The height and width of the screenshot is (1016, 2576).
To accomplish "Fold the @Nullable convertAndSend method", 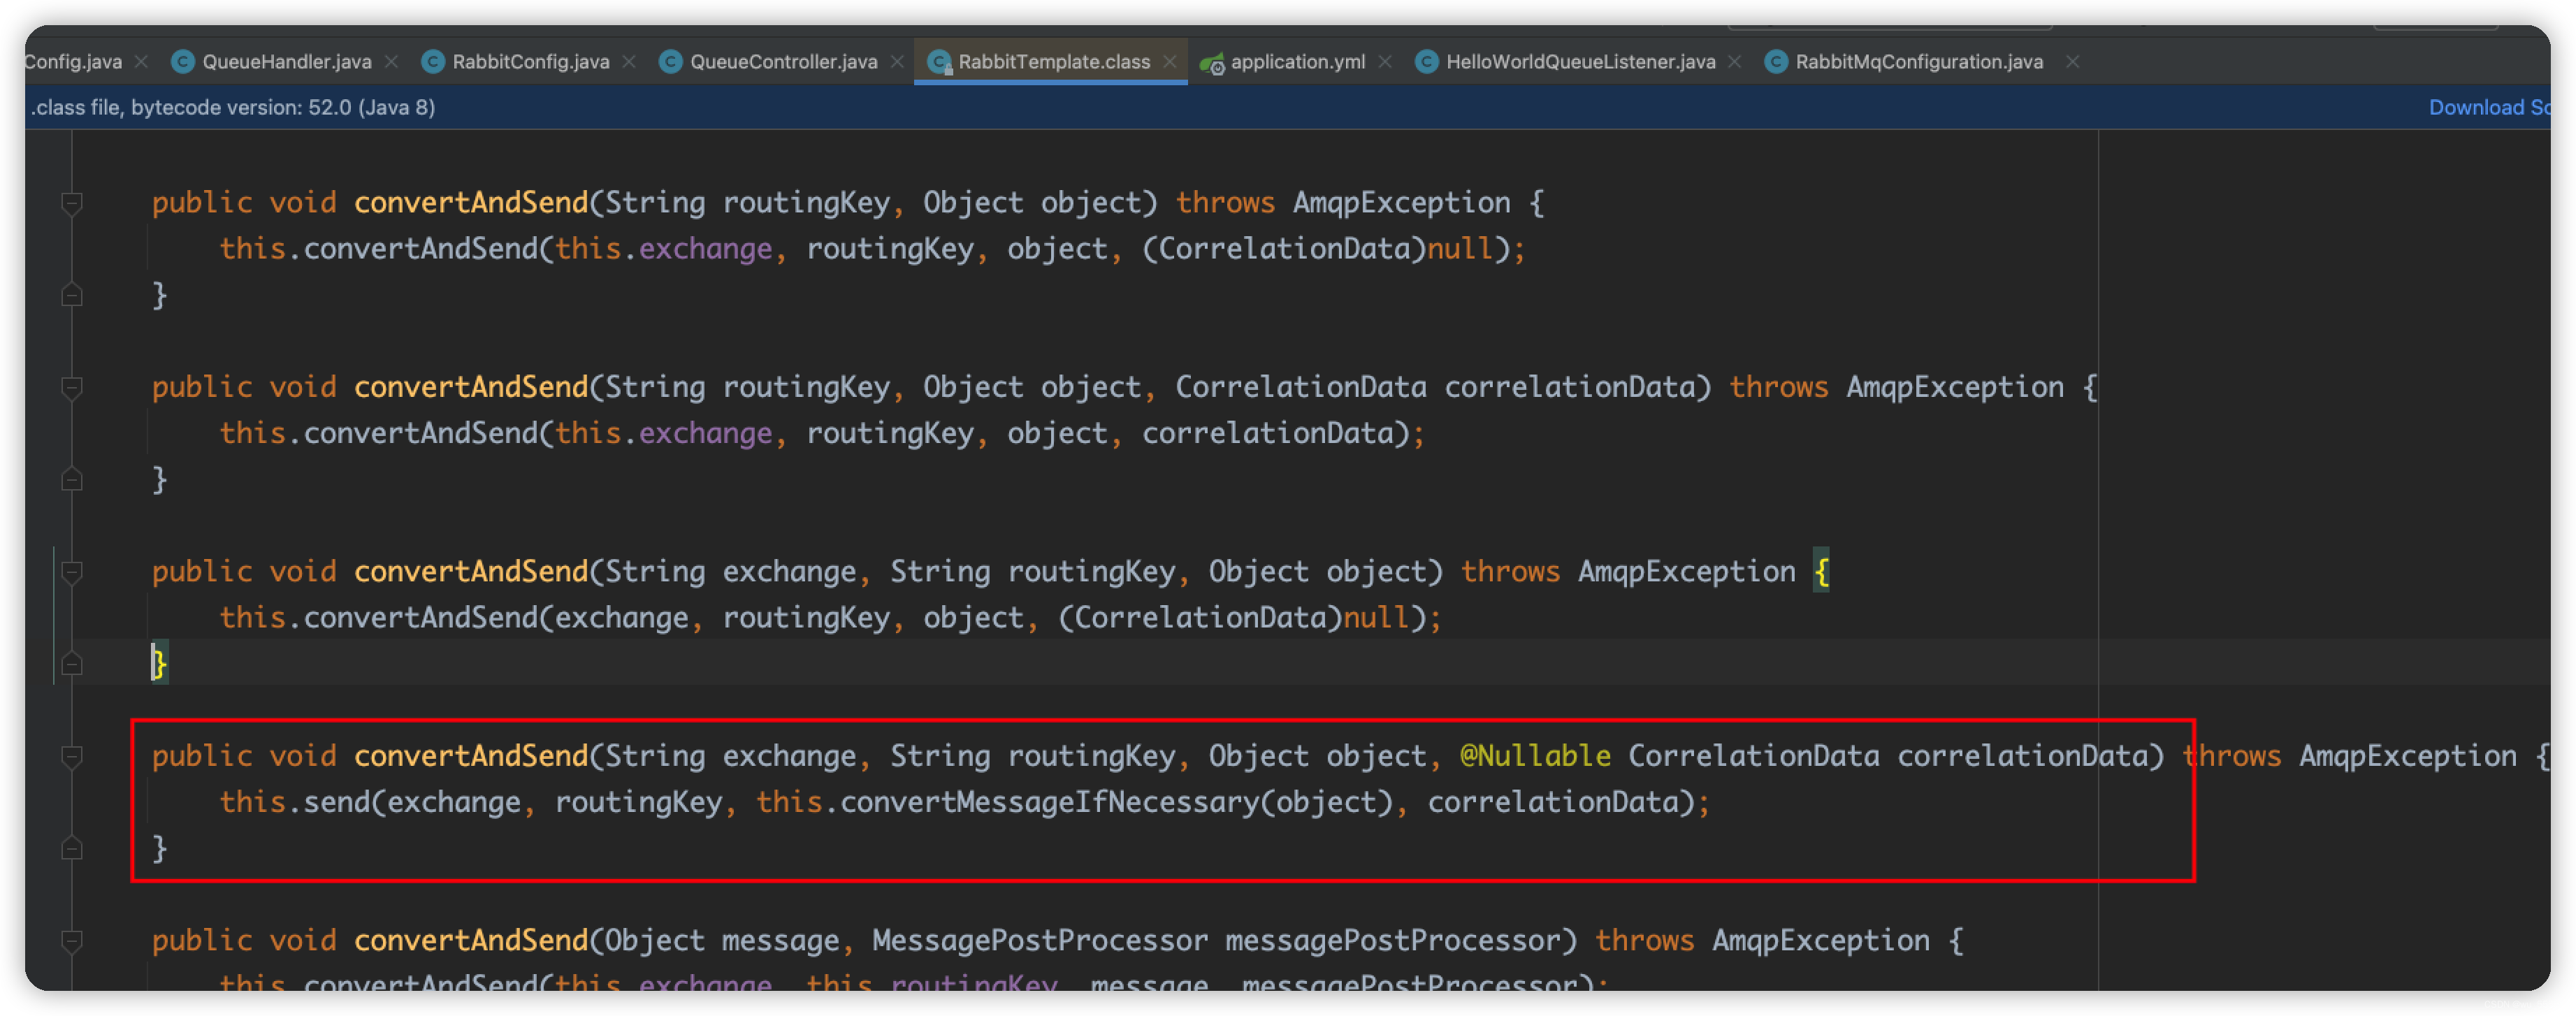I will click(72, 756).
